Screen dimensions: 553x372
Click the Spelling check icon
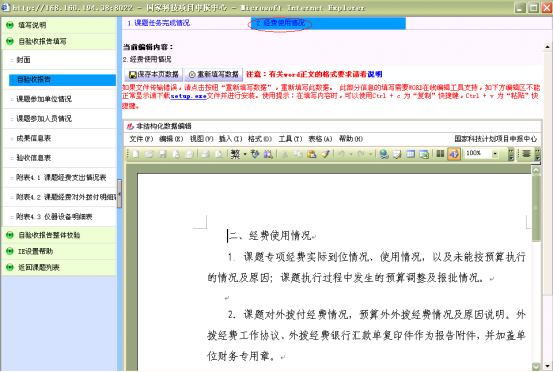pyautogui.click(x=255, y=154)
